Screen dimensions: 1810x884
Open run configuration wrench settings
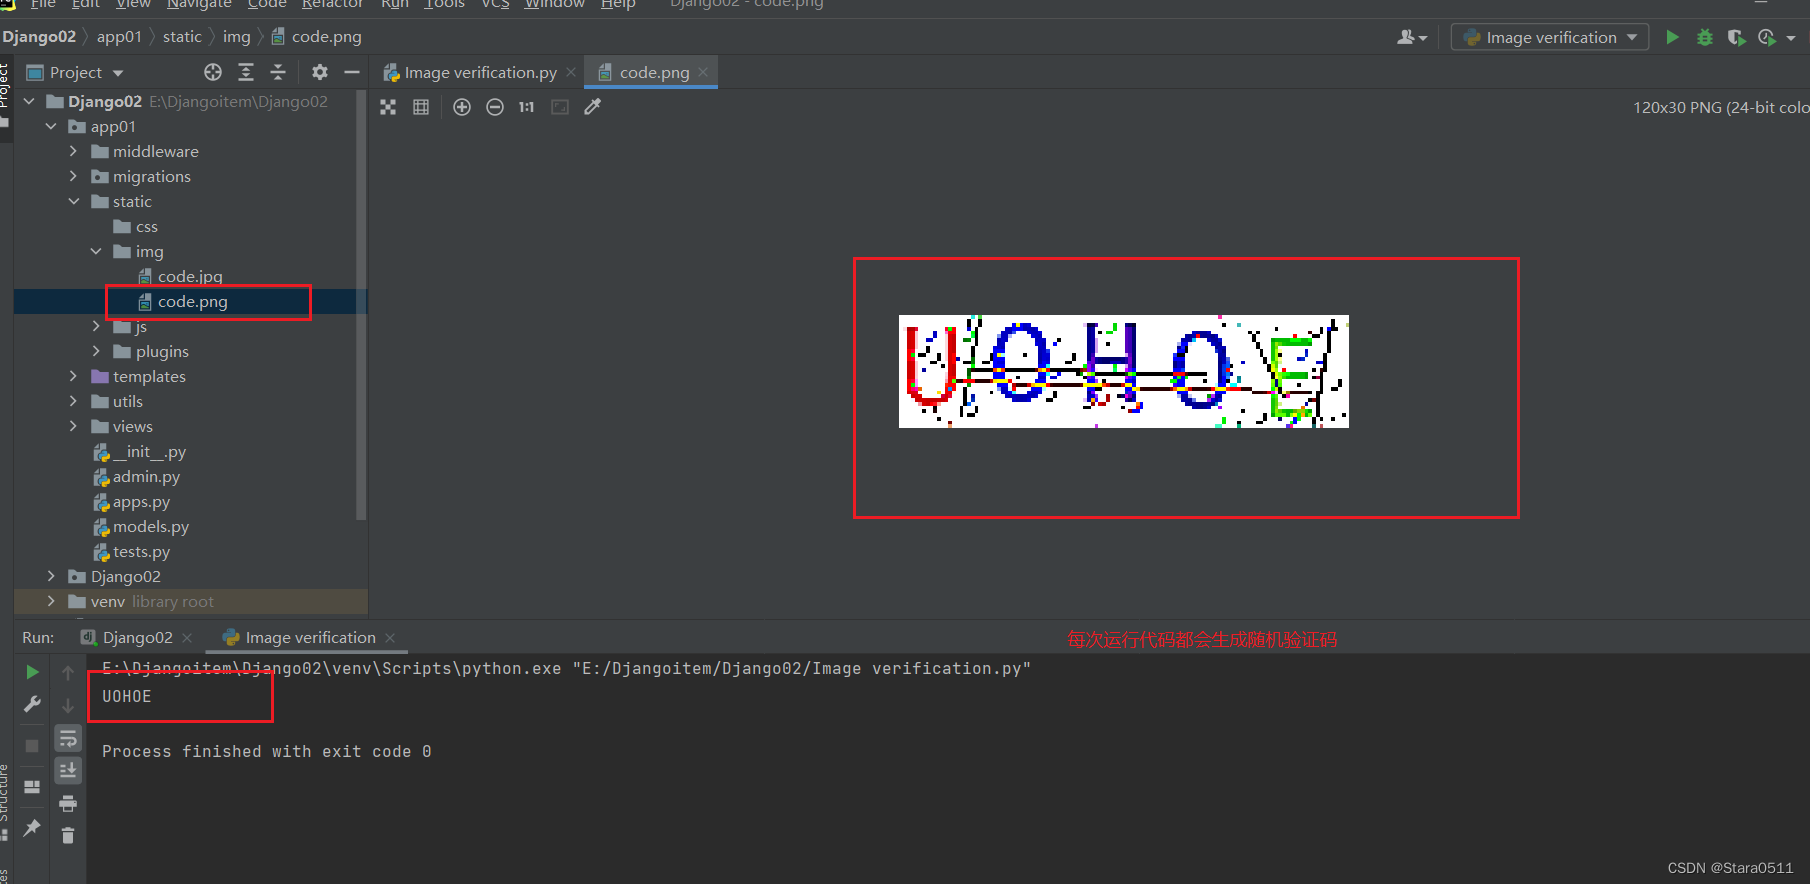(x=32, y=705)
